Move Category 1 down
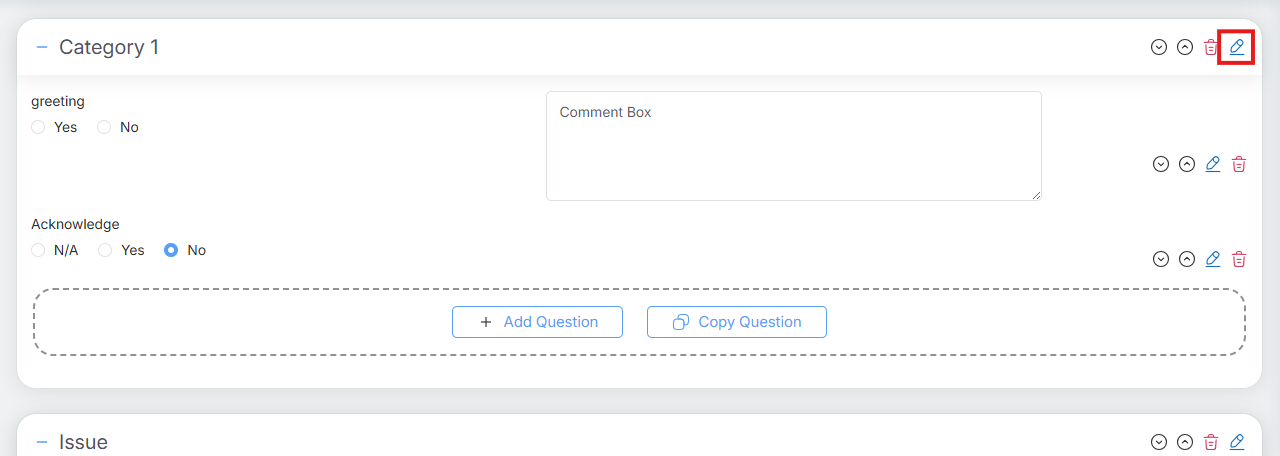The image size is (1280, 456). click(x=1159, y=47)
